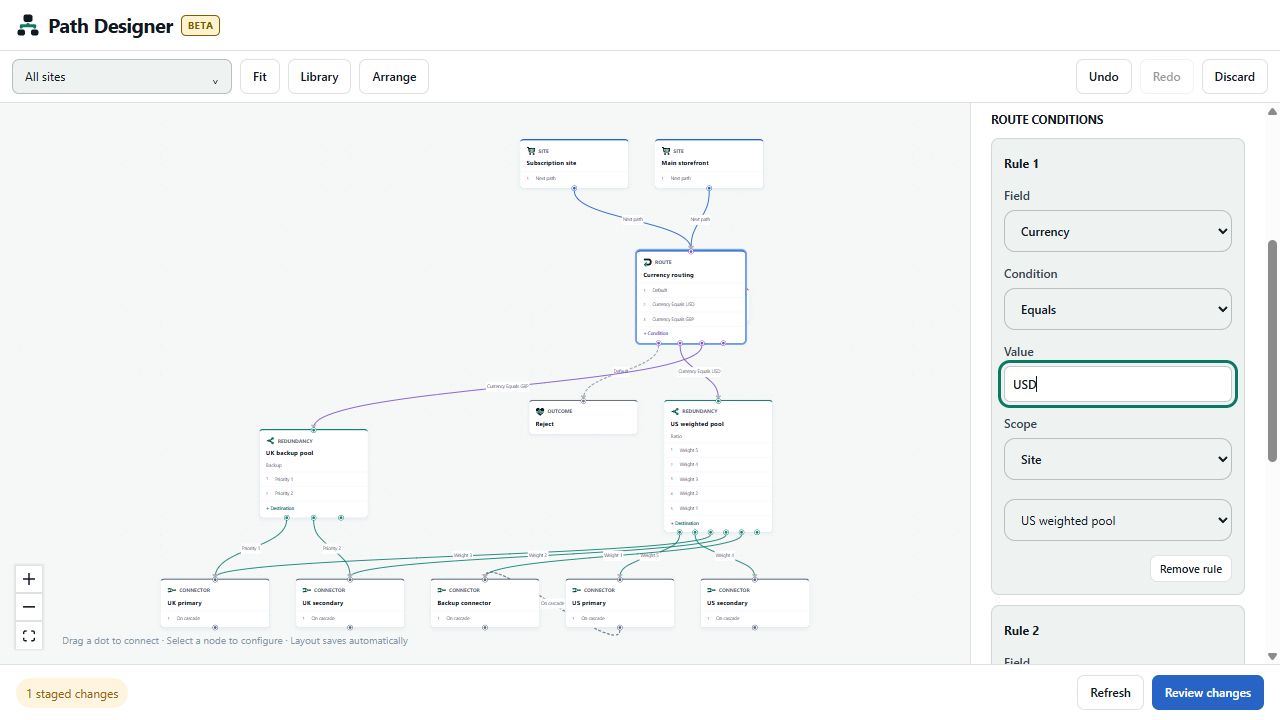Click the connector icon on UK primary node
This screenshot has width=1280, height=720.
pos(172,590)
